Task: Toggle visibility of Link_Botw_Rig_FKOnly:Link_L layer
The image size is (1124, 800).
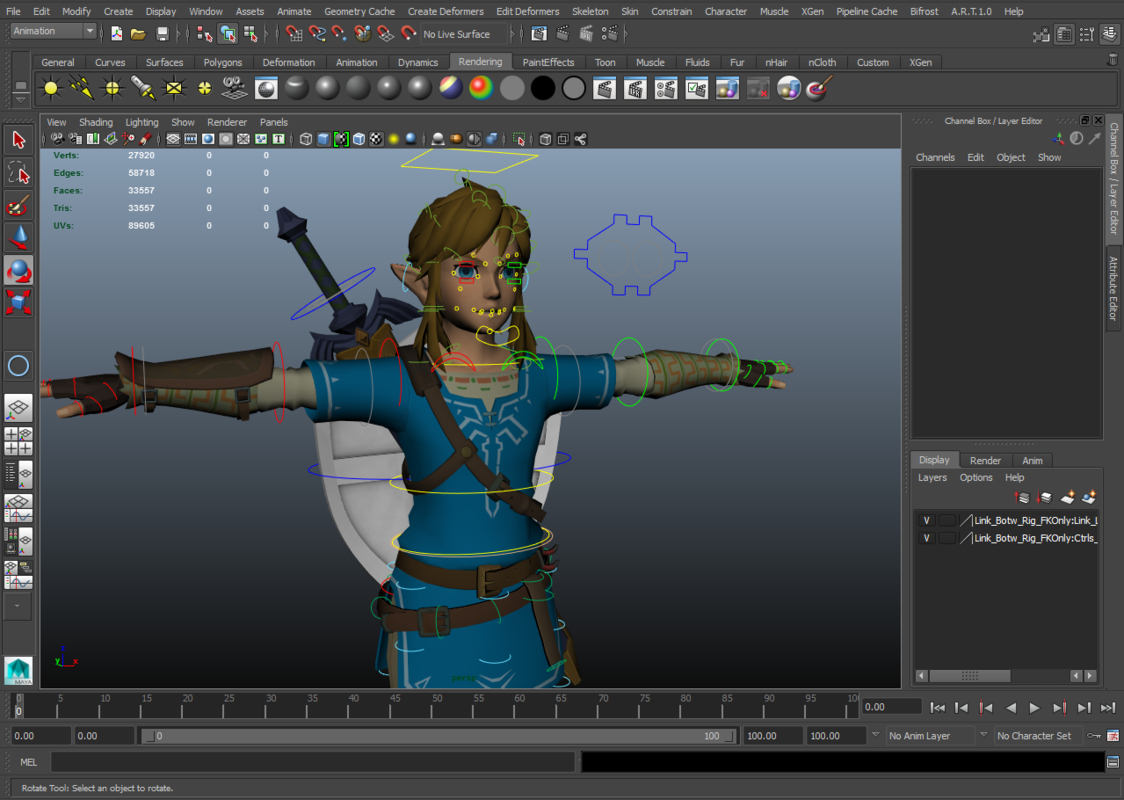Action: click(x=926, y=520)
